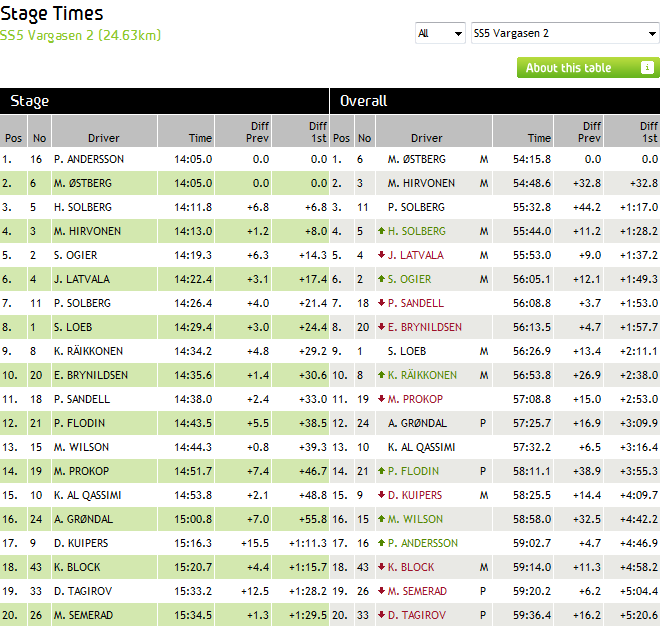The image size is (661, 626).
Task: Select M. HIRVONEN in the Overall table
Action: (421, 183)
